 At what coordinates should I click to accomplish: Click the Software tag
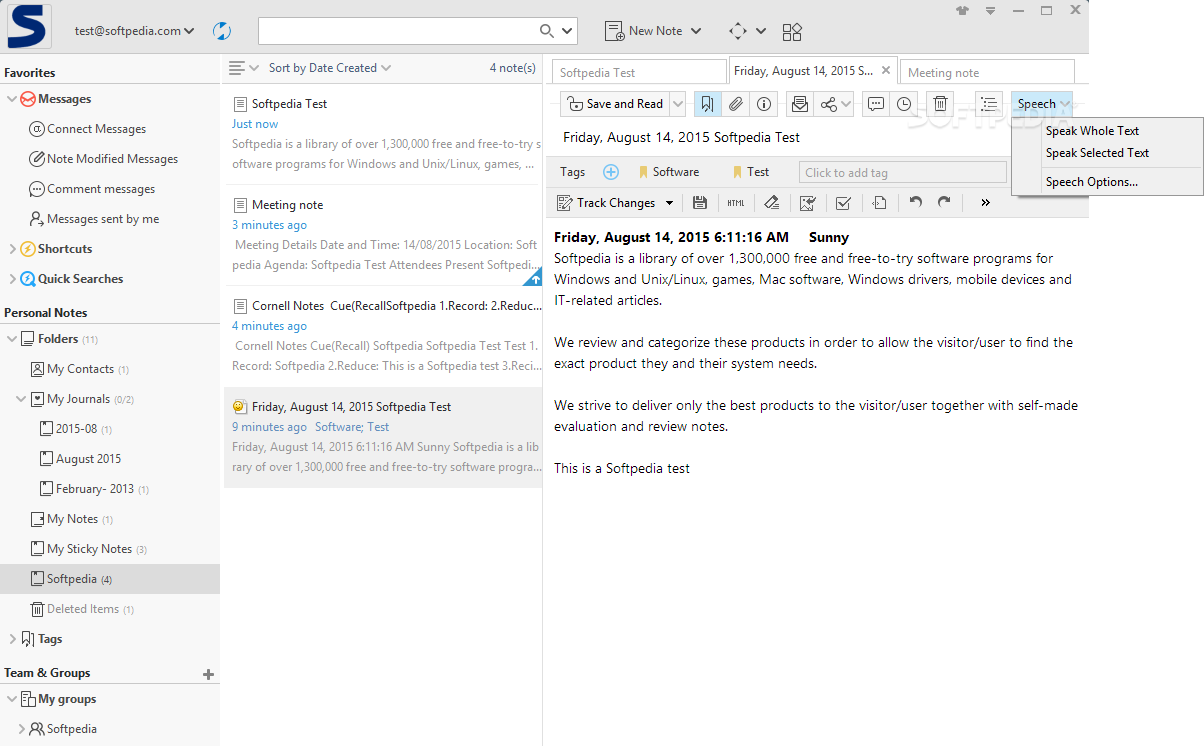pos(668,172)
